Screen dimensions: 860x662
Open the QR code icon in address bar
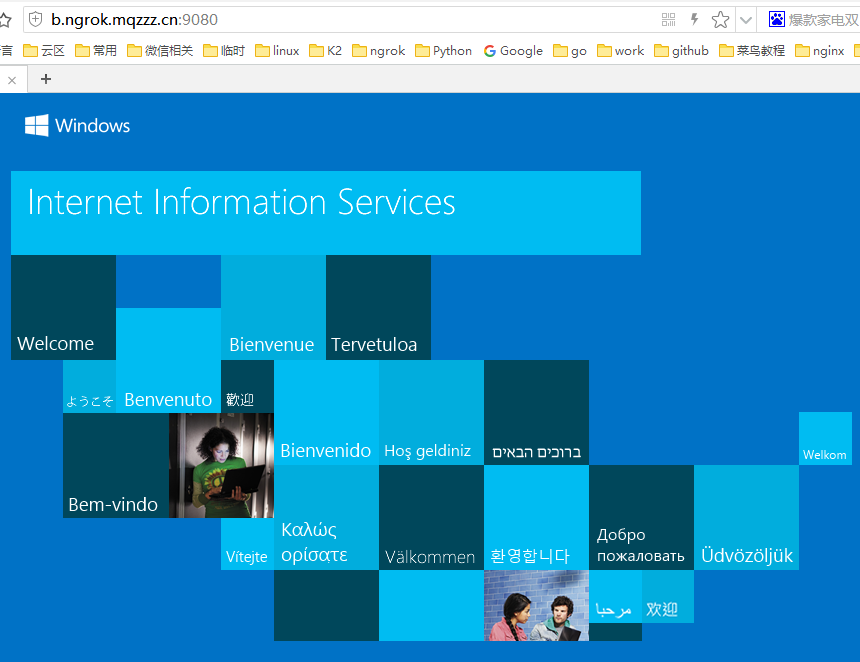[669, 20]
